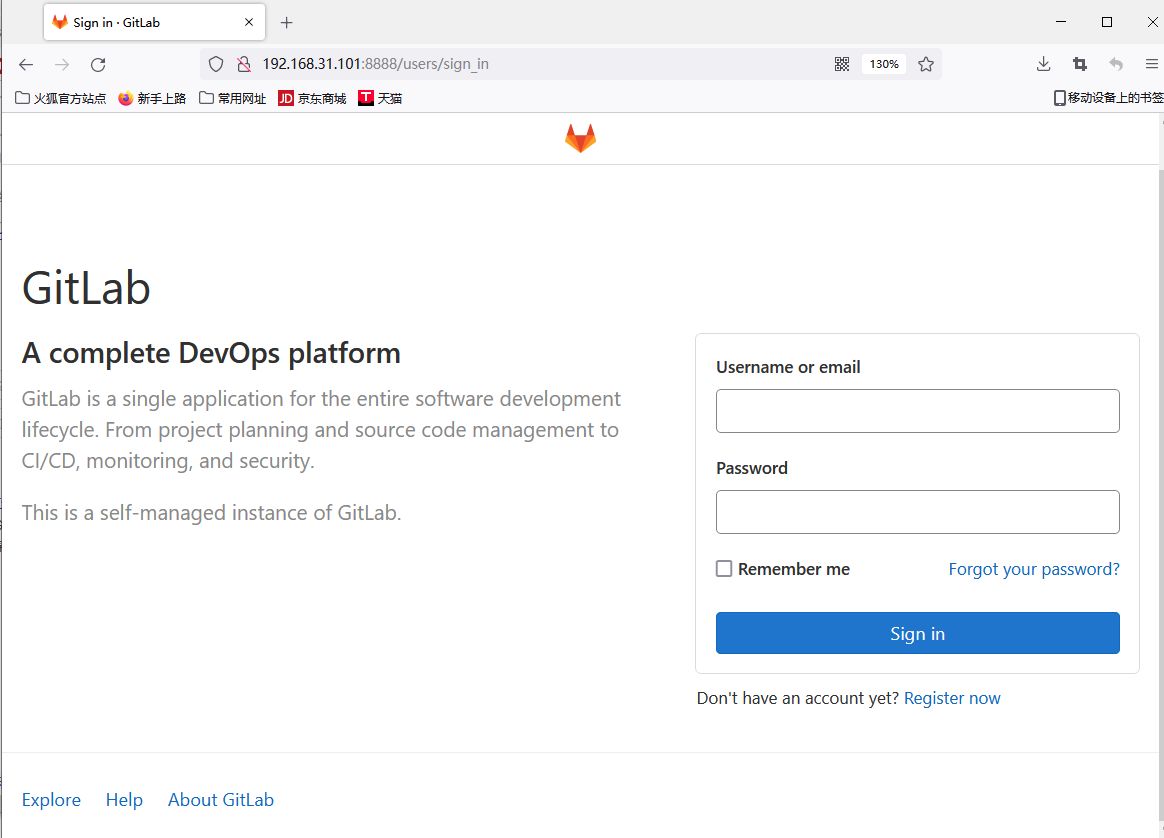
Task: Expand the 常用网址 bookmarks folder
Action: coord(231,97)
